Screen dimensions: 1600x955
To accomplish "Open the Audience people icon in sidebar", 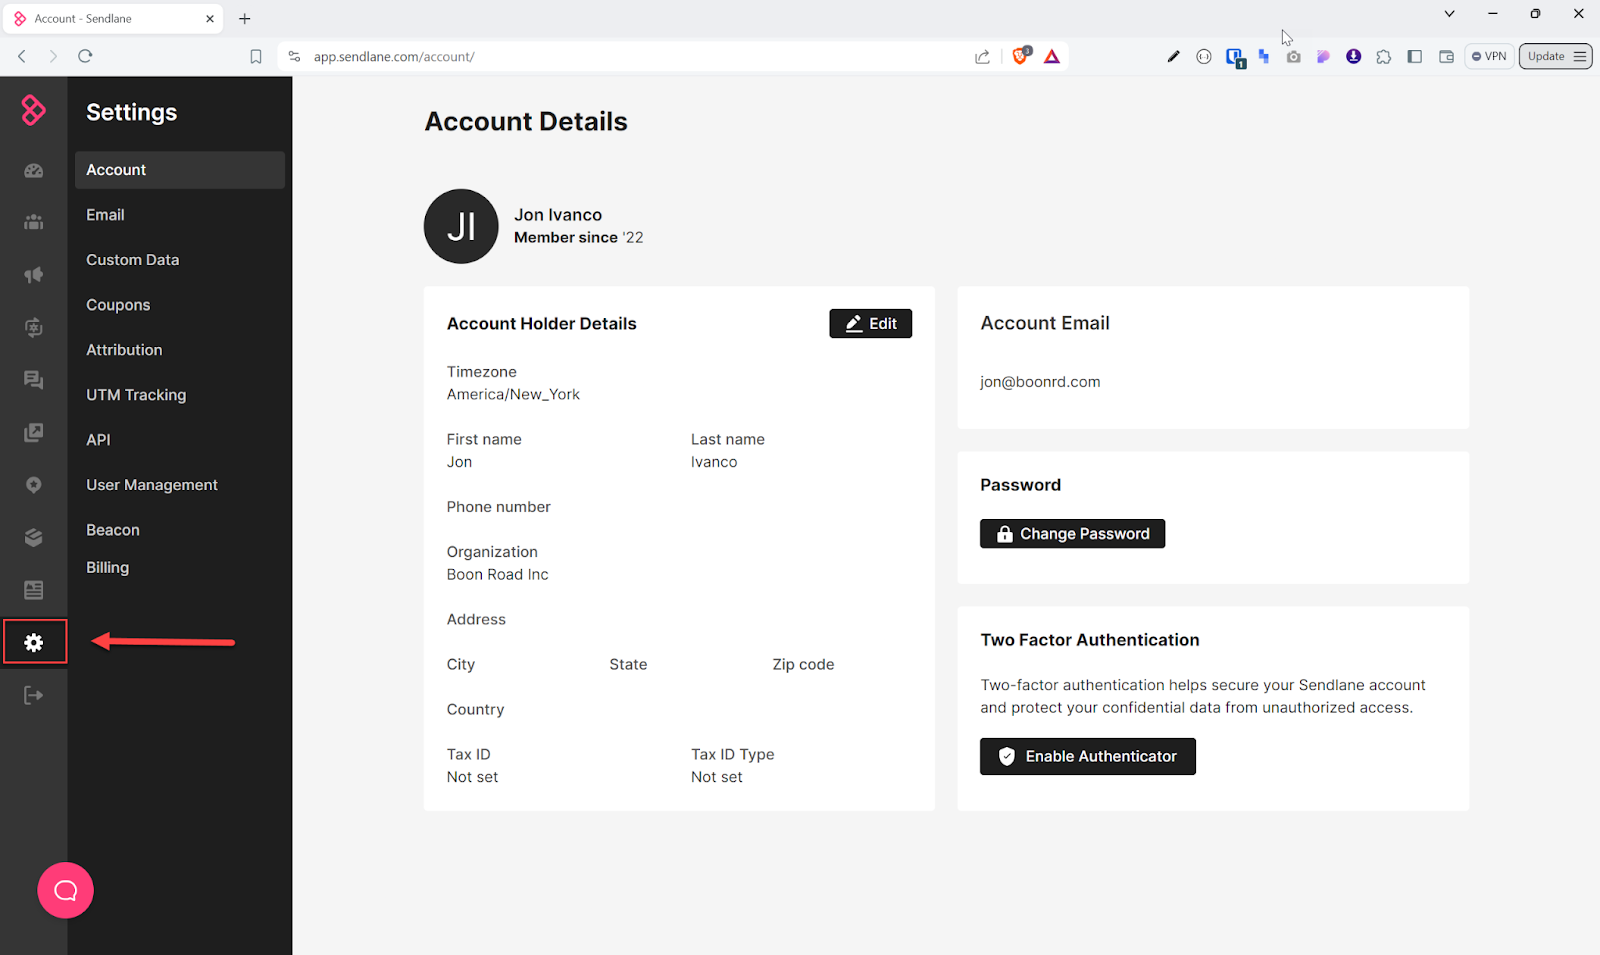I will coord(33,222).
